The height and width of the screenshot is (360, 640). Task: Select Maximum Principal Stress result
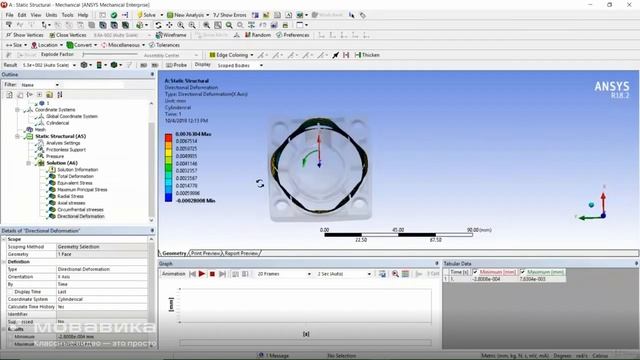tap(82, 189)
